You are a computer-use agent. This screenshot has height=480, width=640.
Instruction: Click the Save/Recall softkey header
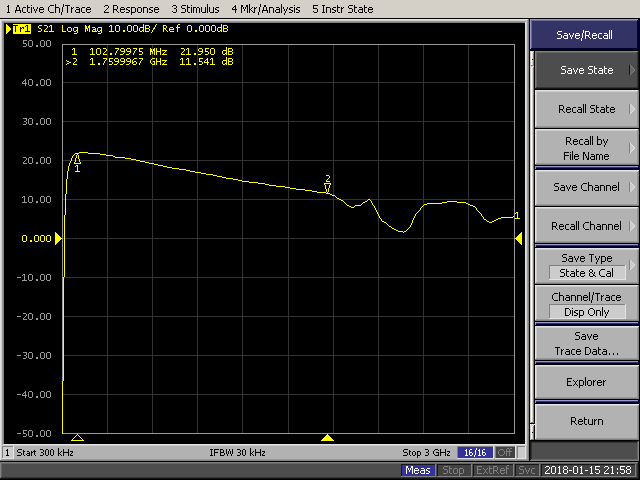coord(584,35)
